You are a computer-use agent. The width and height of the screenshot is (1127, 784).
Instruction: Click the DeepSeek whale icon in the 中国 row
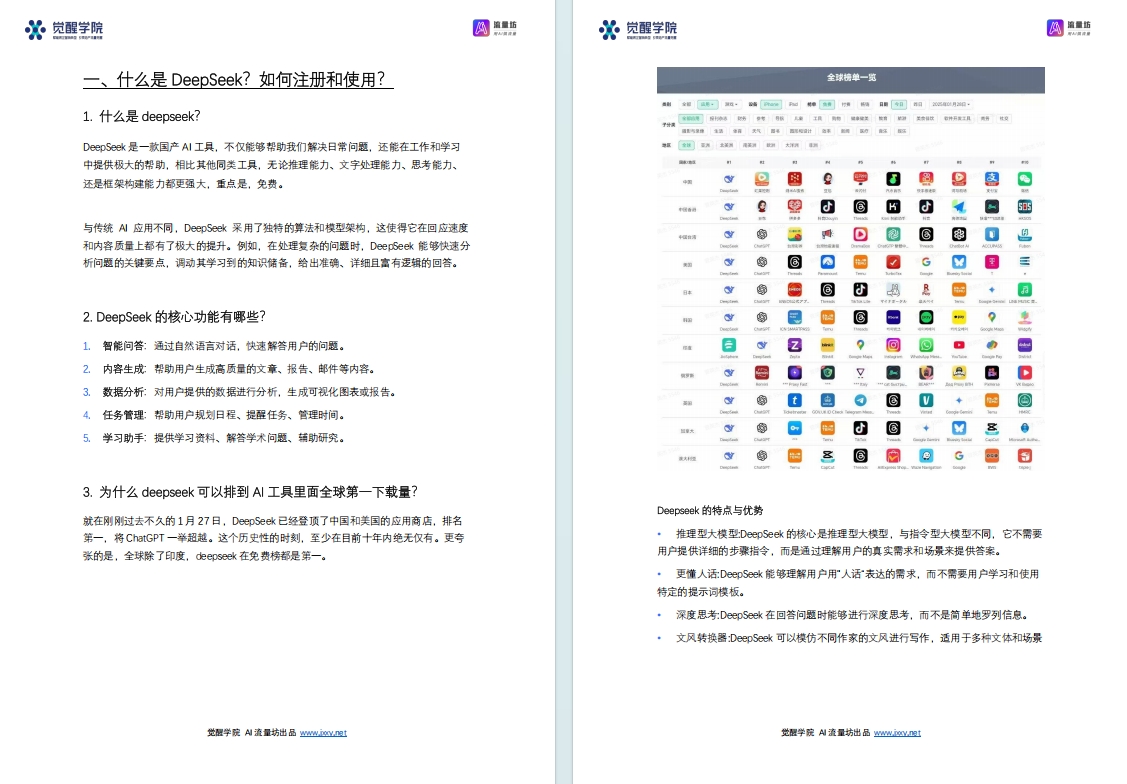point(729,179)
